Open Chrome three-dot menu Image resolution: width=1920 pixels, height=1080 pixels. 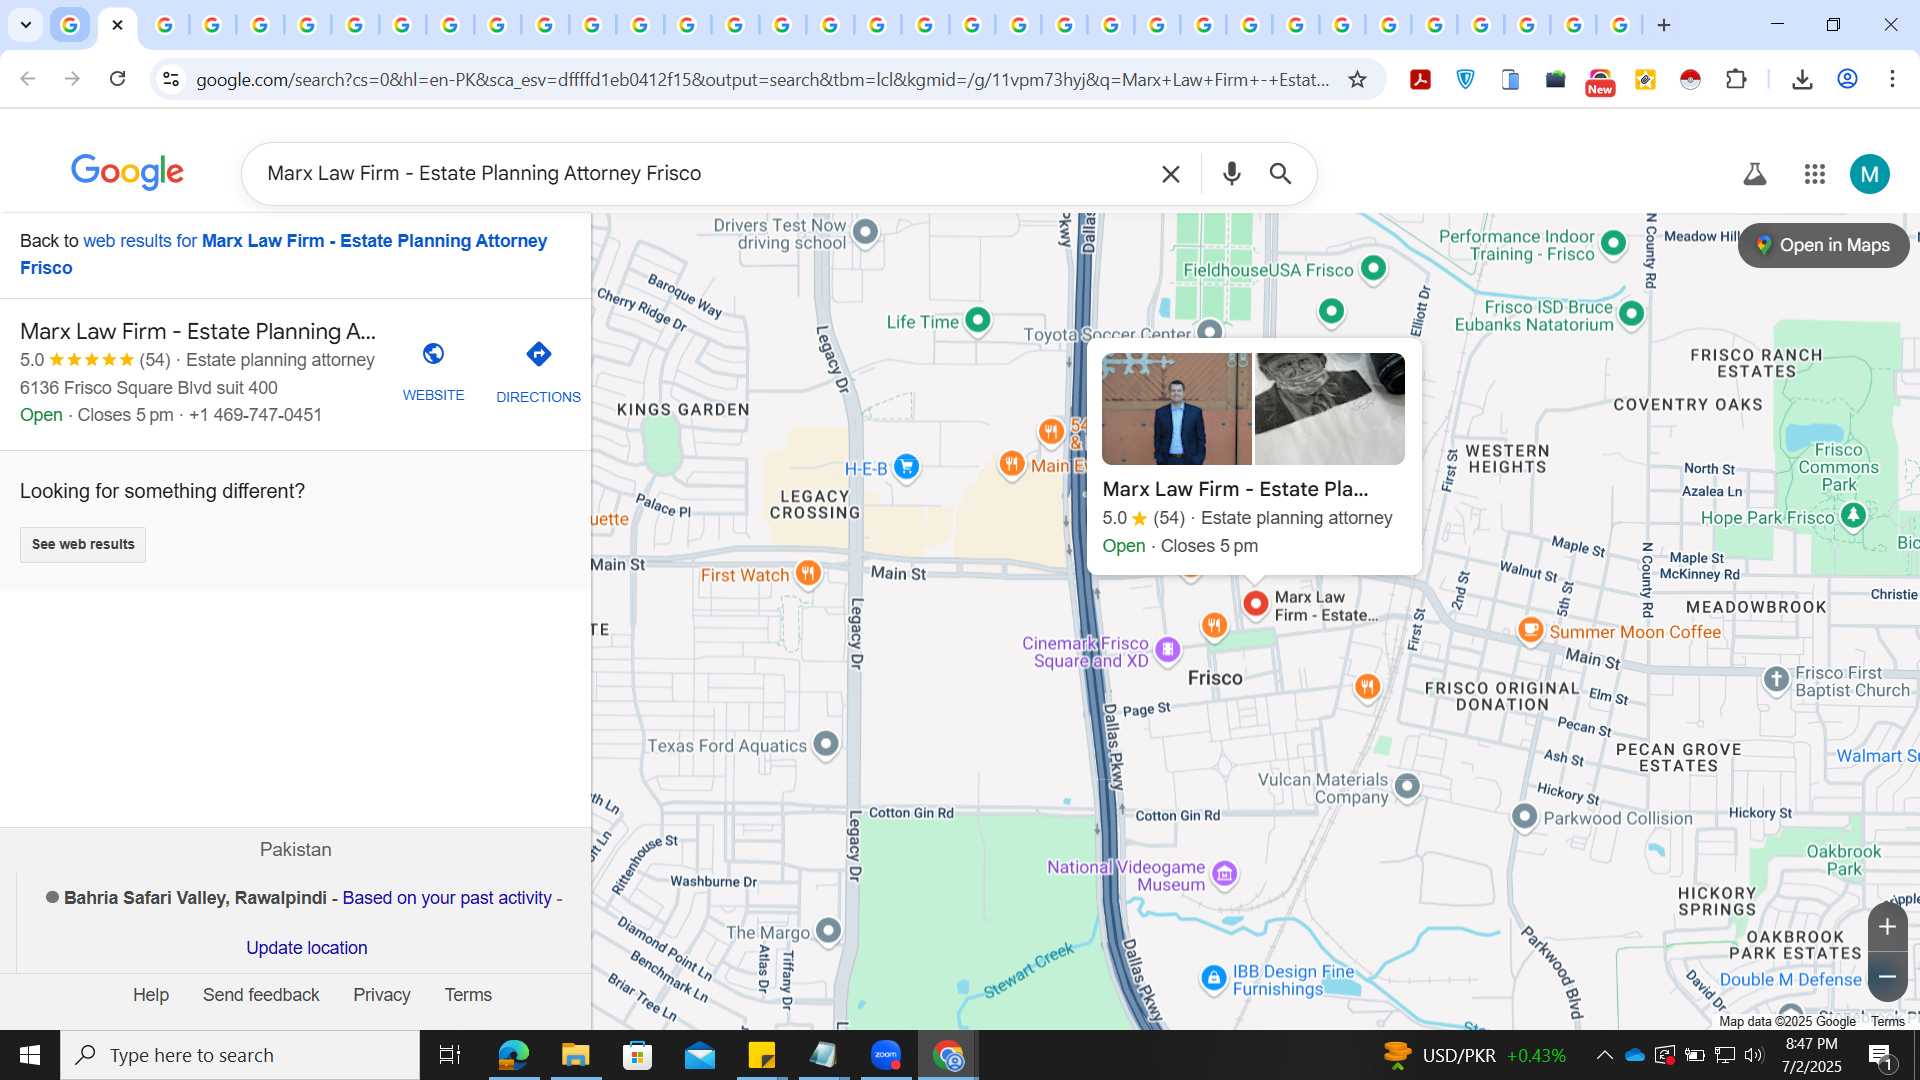tap(1892, 79)
